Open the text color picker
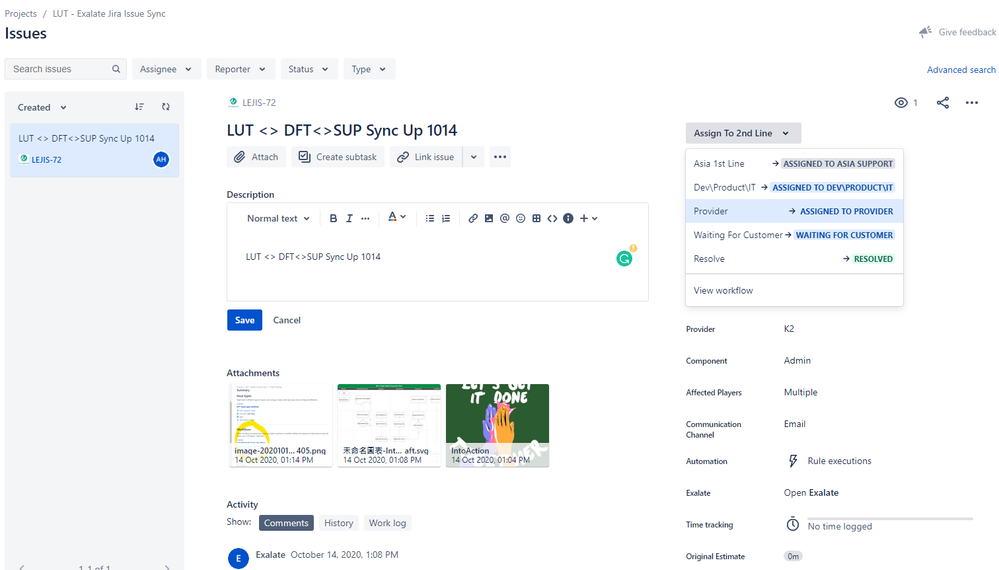Image resolution: width=999 pixels, height=570 pixels. click(397, 218)
